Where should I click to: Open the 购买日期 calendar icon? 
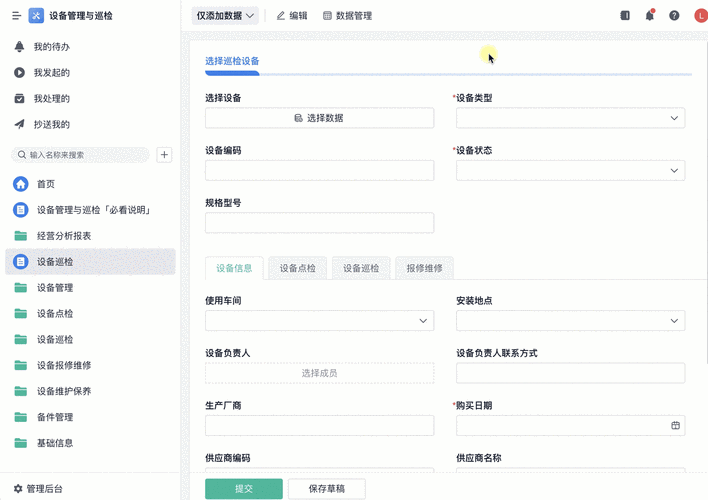675,425
